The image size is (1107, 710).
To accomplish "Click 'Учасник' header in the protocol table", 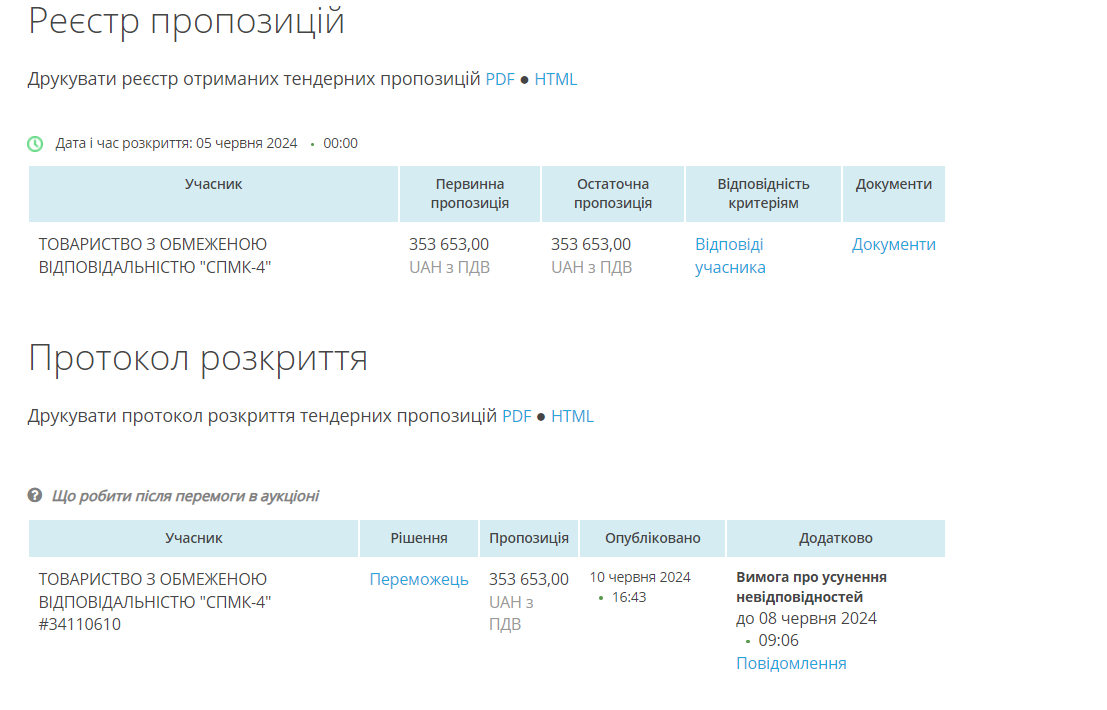I will coord(193,538).
